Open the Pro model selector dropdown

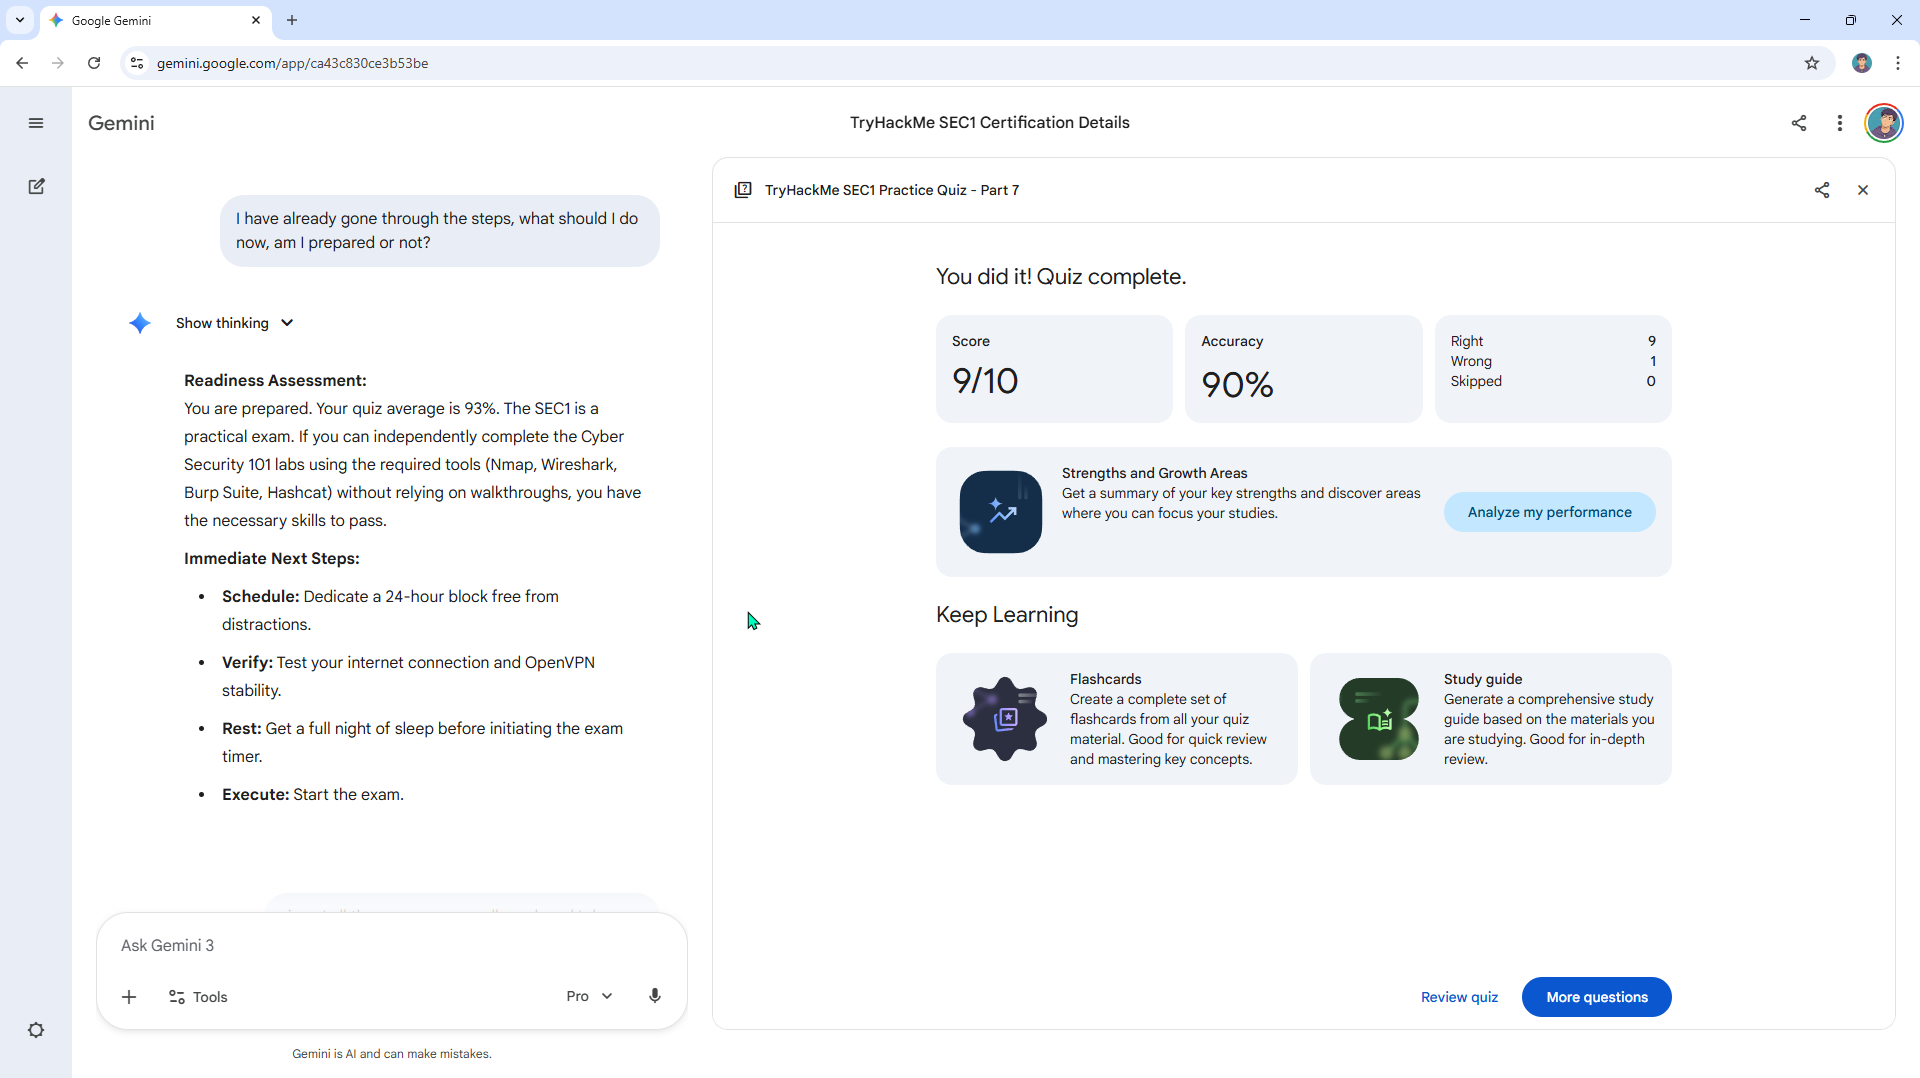click(x=589, y=996)
